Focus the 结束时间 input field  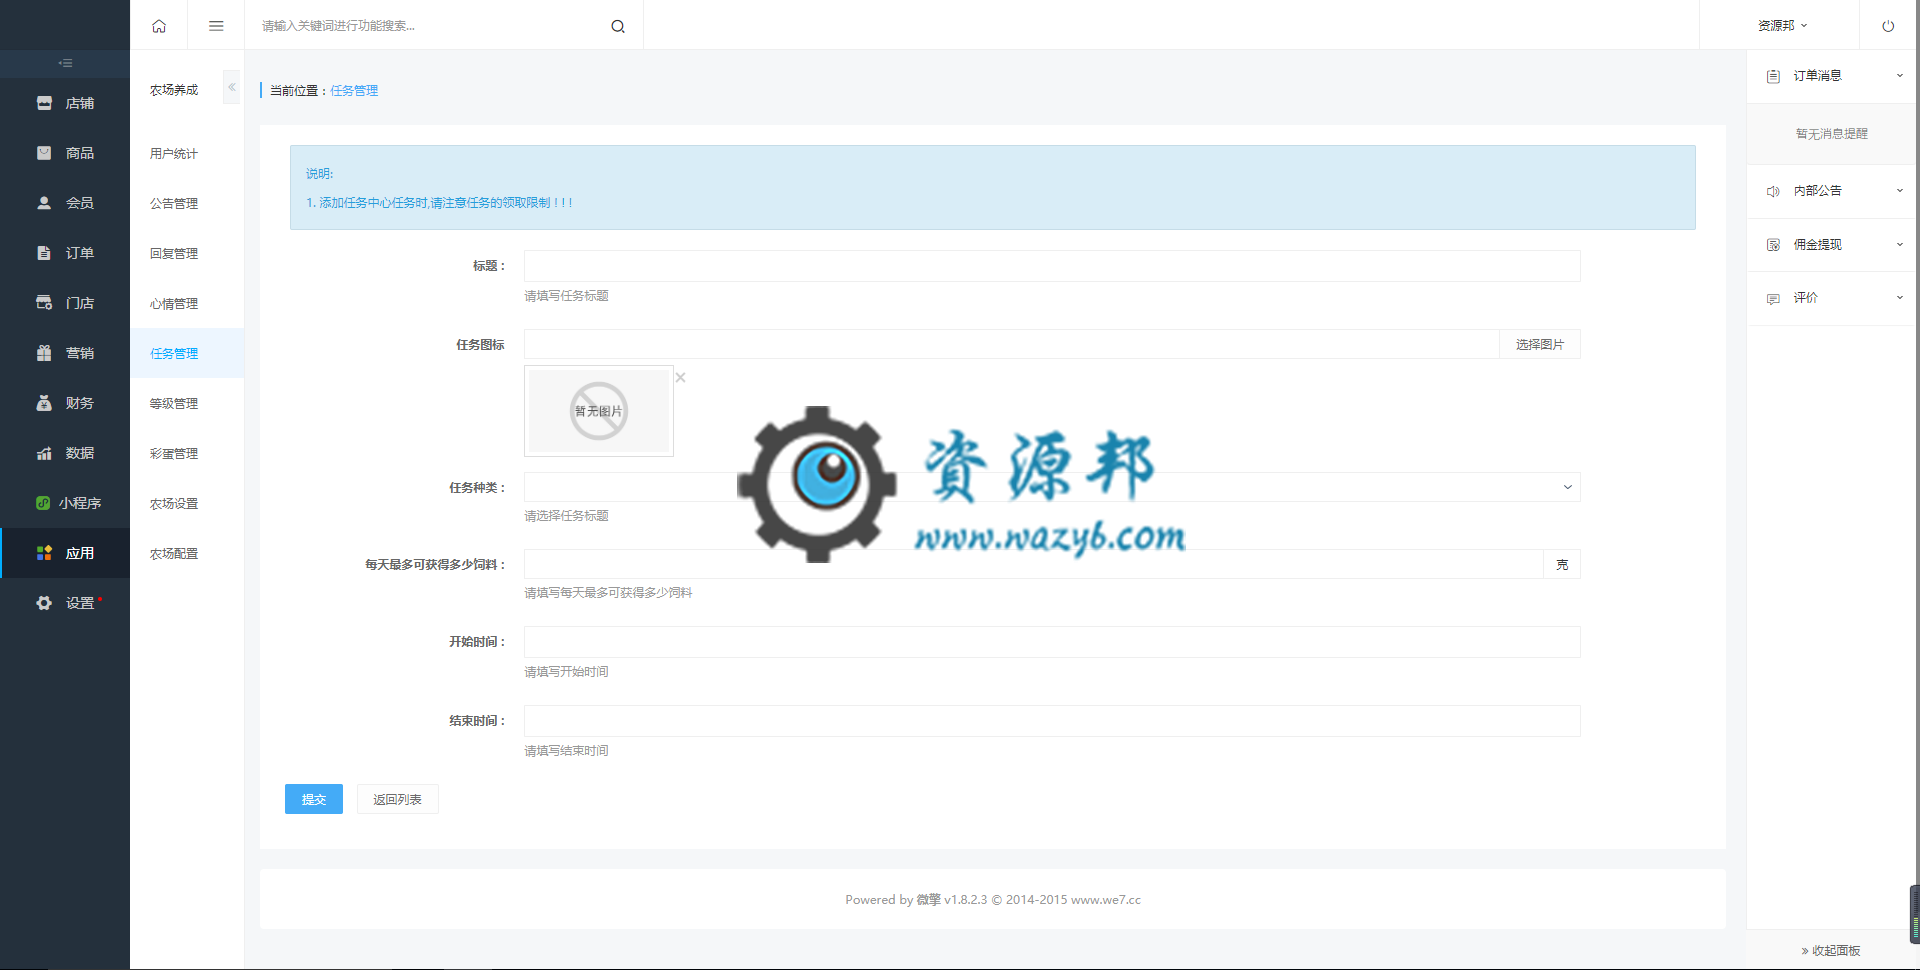click(1052, 721)
